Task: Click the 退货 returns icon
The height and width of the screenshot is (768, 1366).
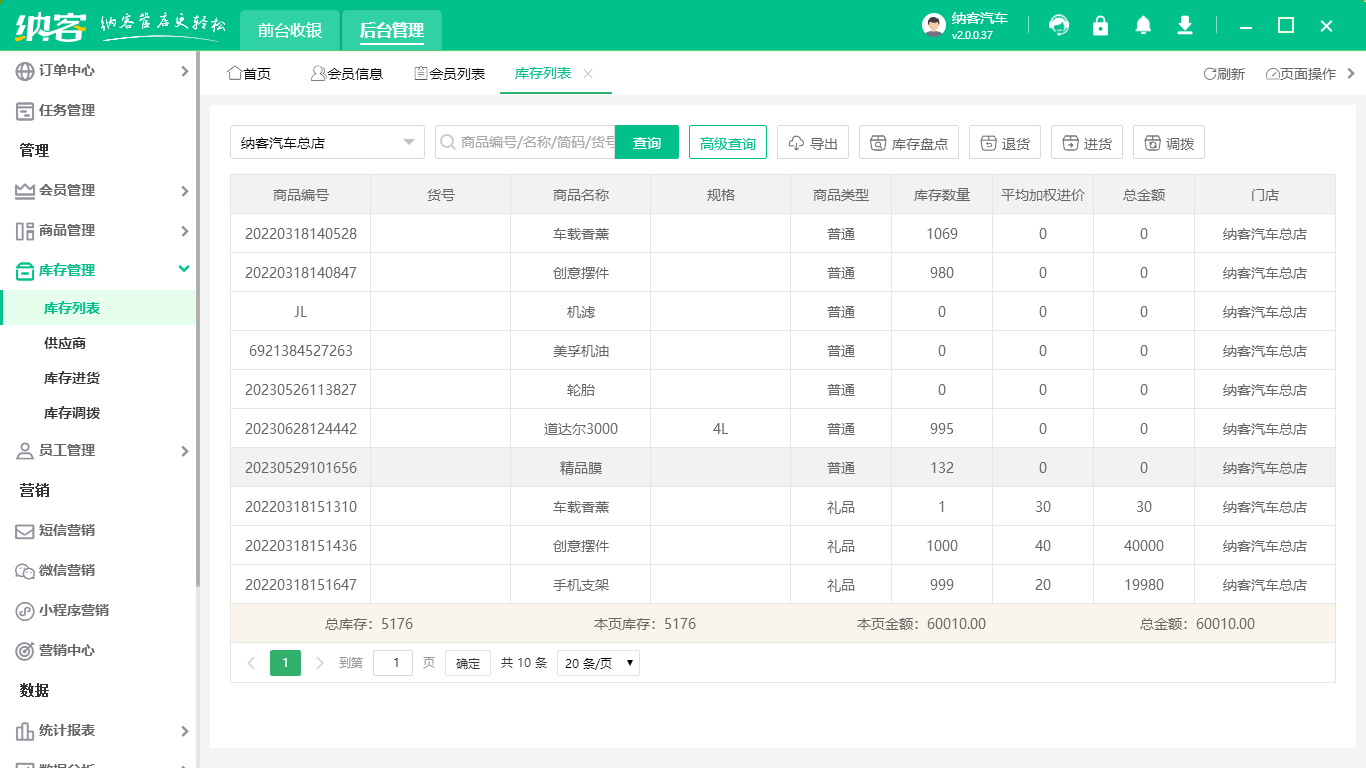Action: 1004,141
